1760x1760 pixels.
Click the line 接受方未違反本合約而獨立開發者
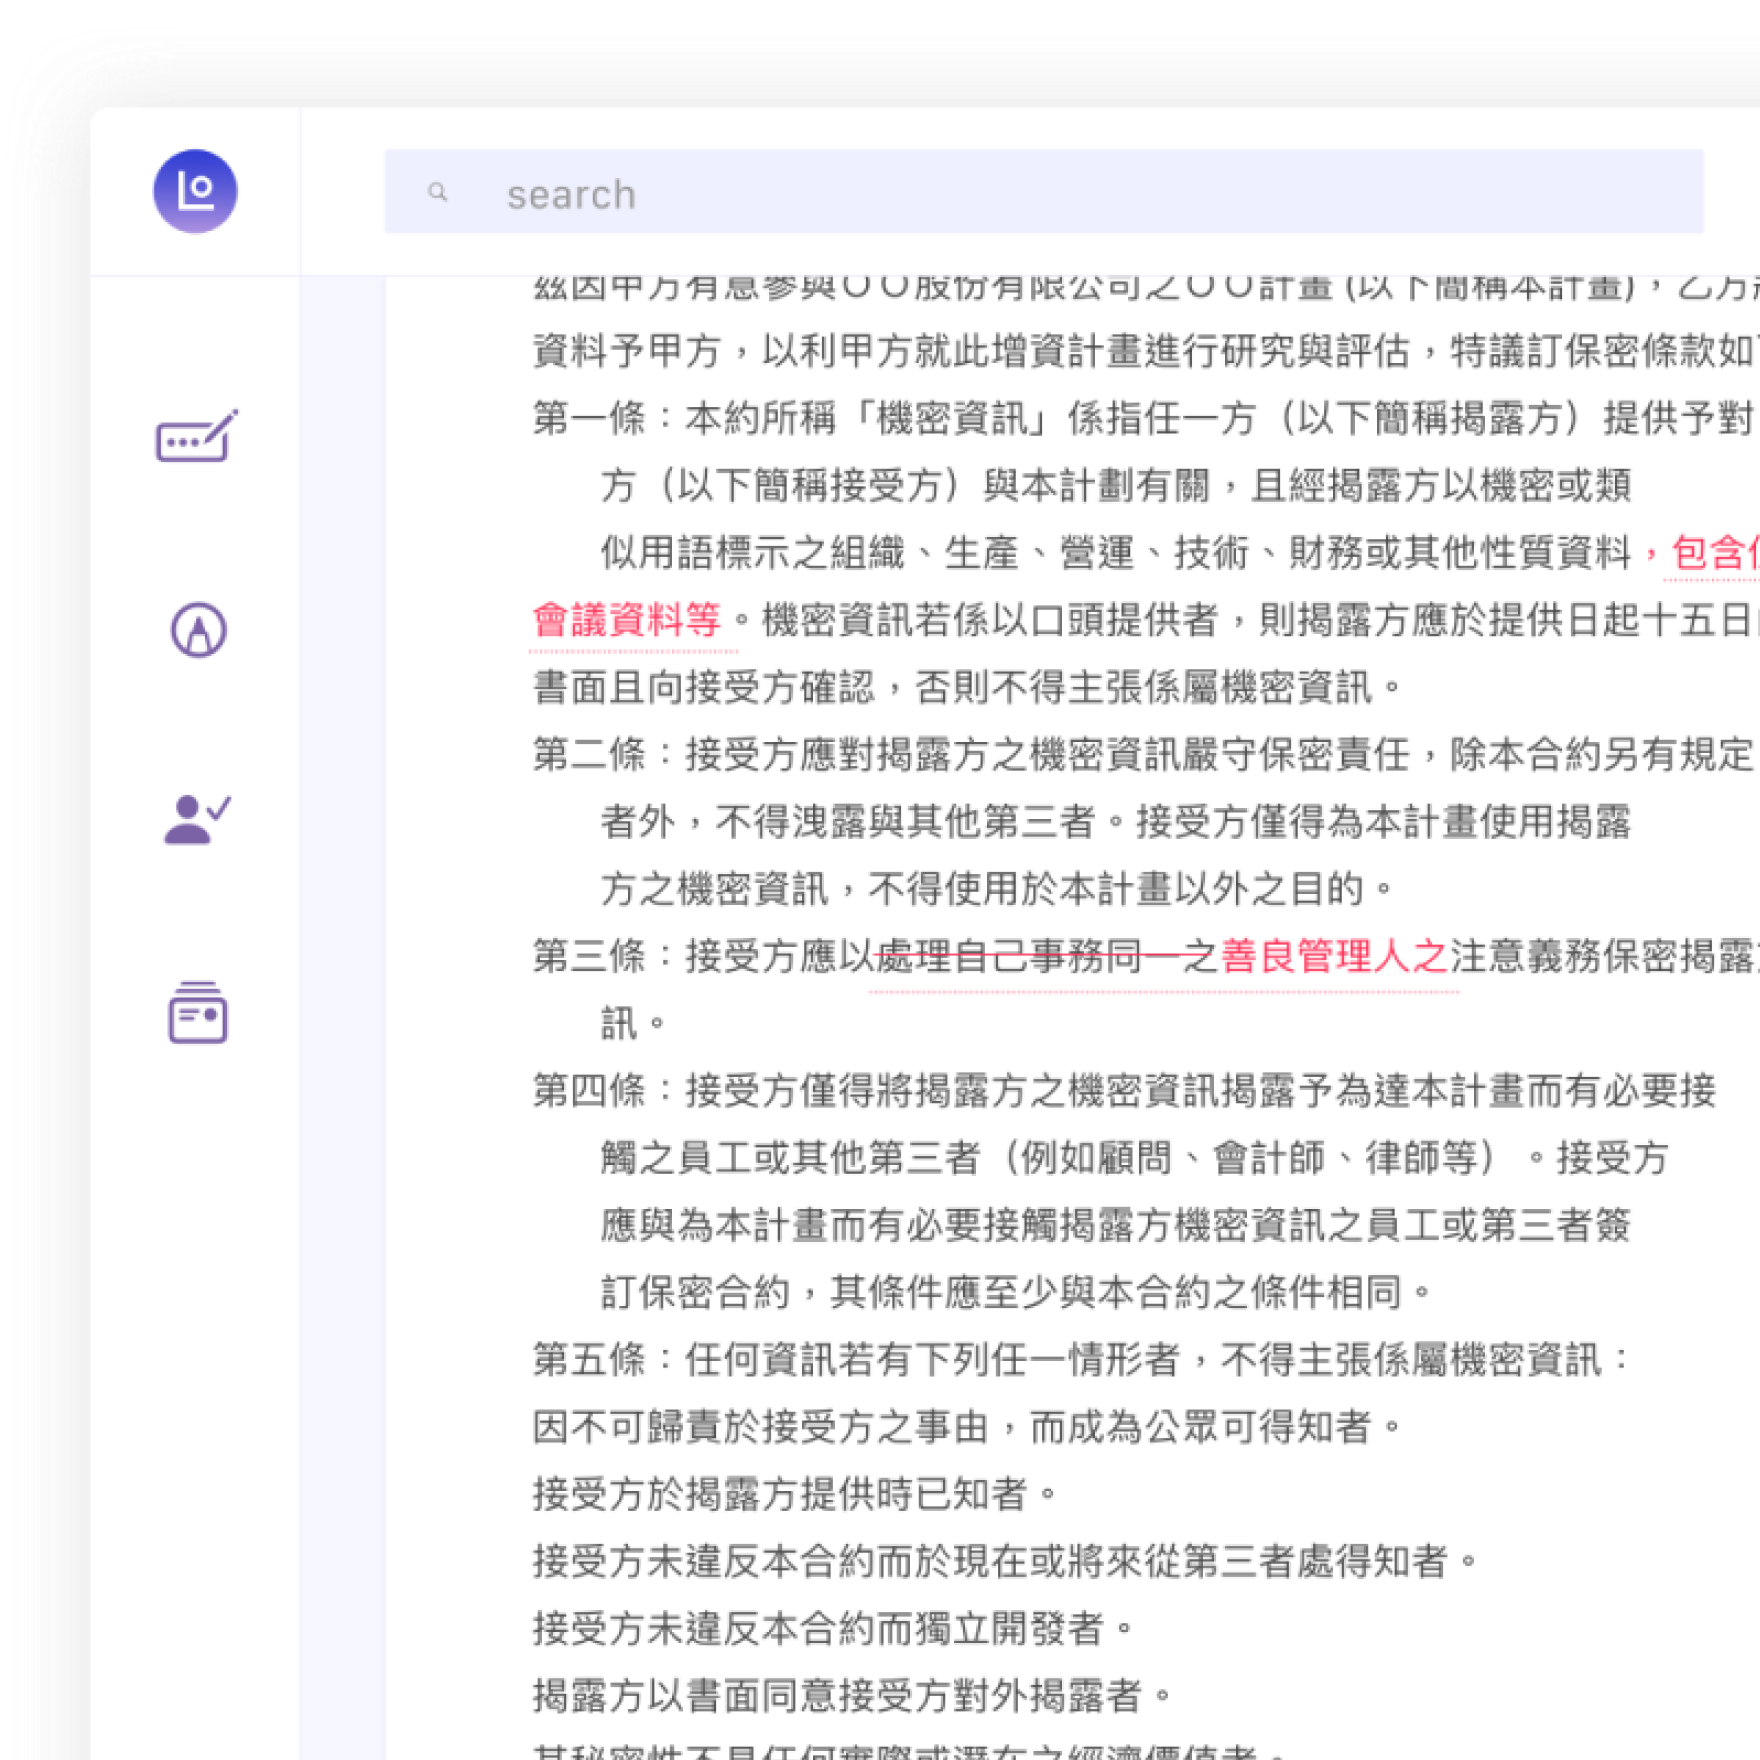832,1628
